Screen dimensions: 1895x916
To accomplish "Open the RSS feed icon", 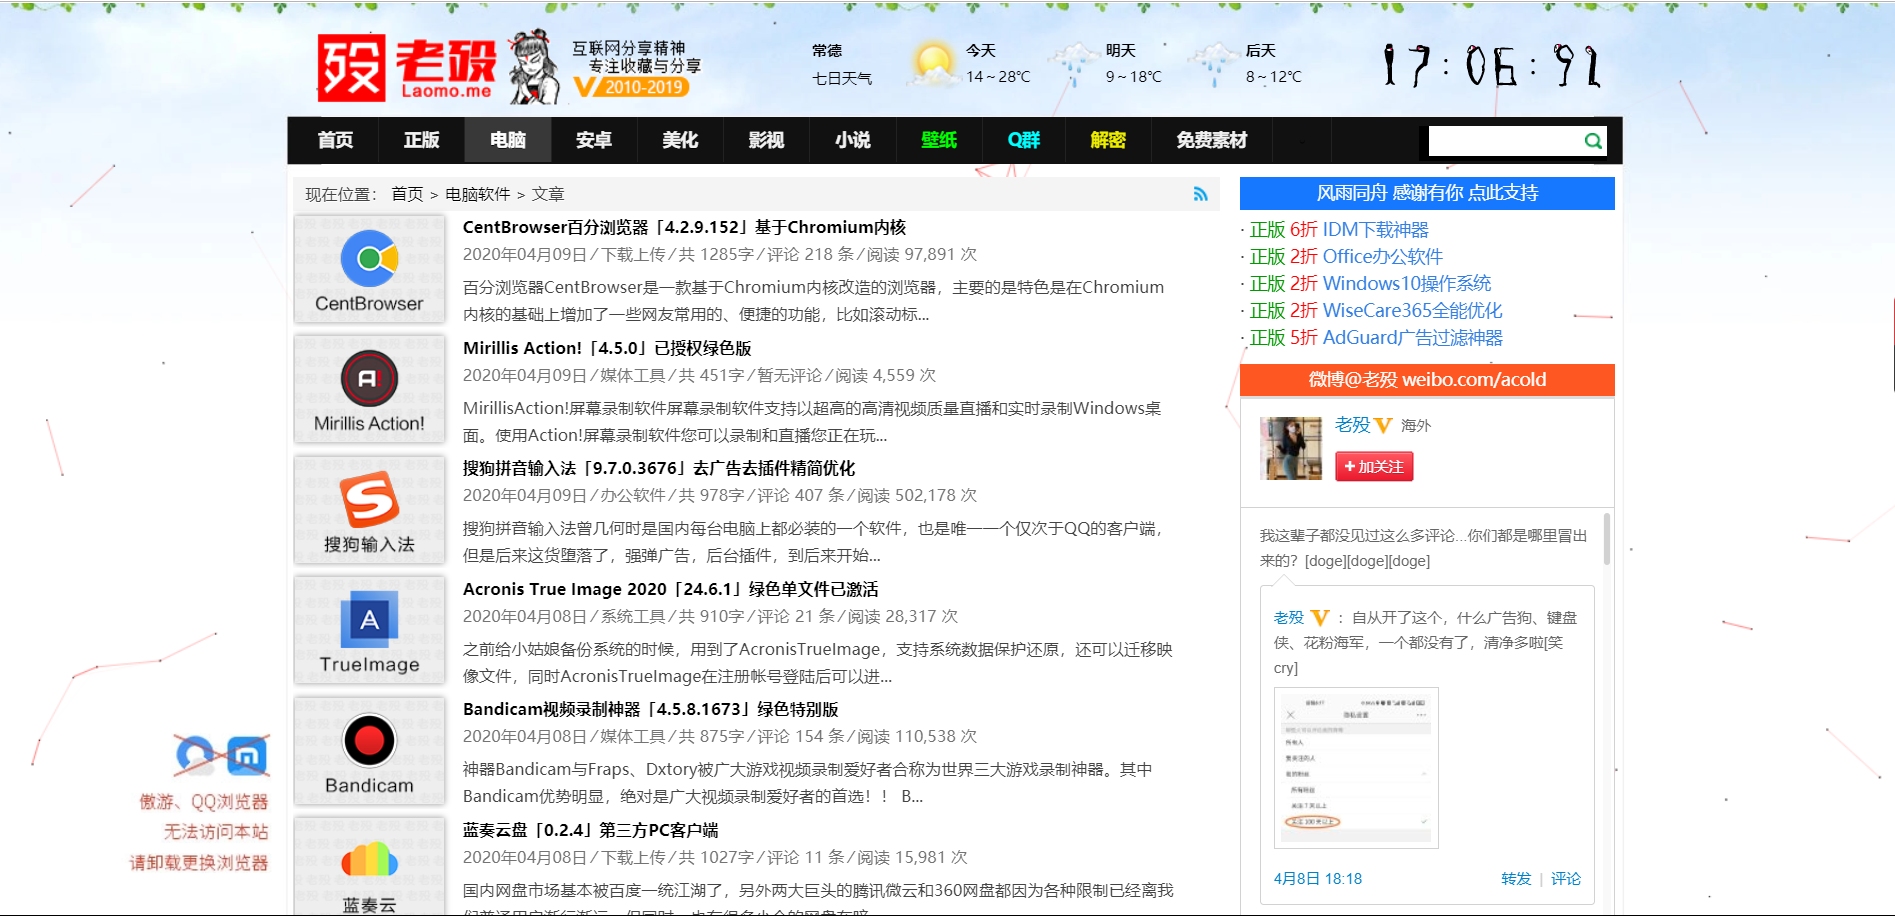I will 1200,194.
